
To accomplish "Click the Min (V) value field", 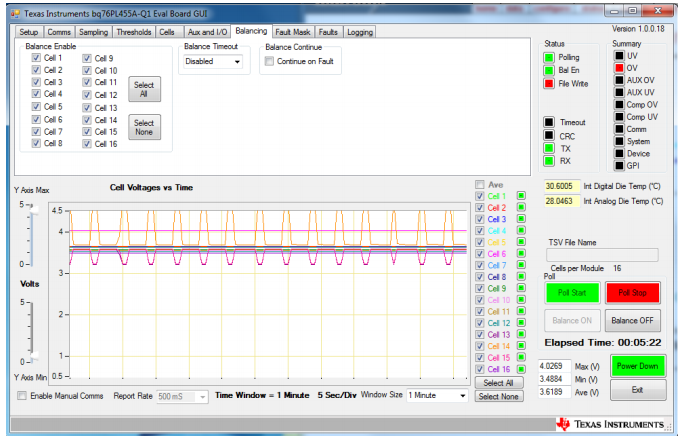I will tap(555, 379).
